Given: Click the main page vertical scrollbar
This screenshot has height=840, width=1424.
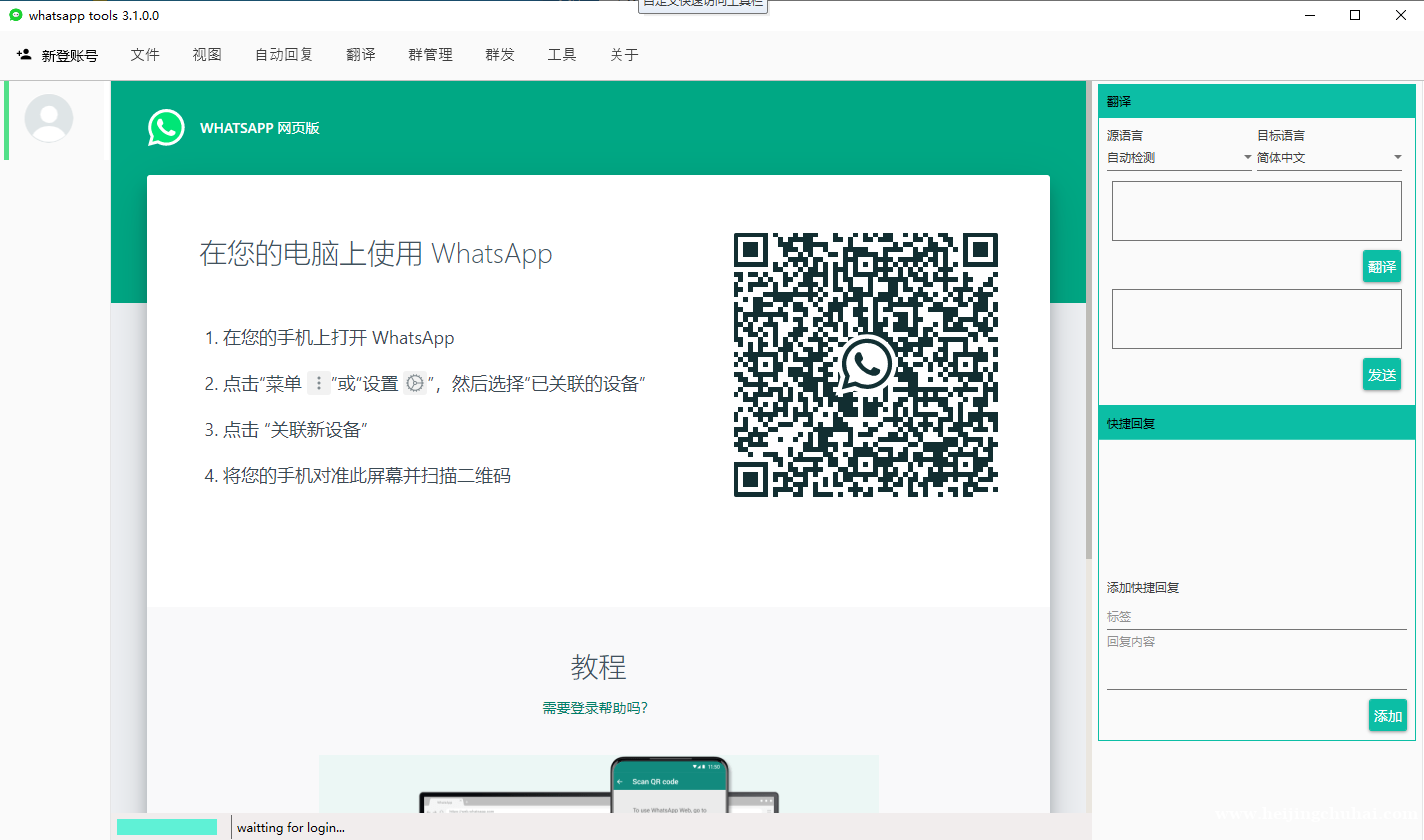Looking at the screenshot, I should (x=1088, y=320).
